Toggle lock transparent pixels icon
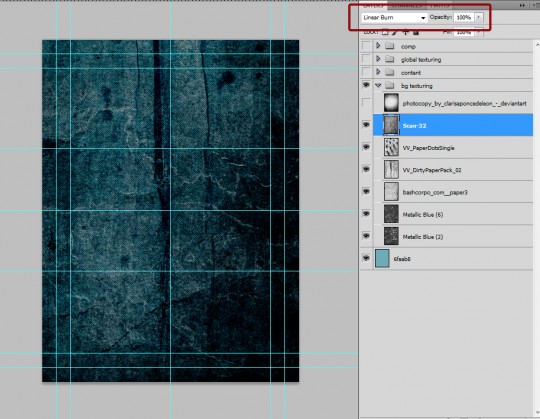Viewport: 540px width, 419px height. click(385, 32)
